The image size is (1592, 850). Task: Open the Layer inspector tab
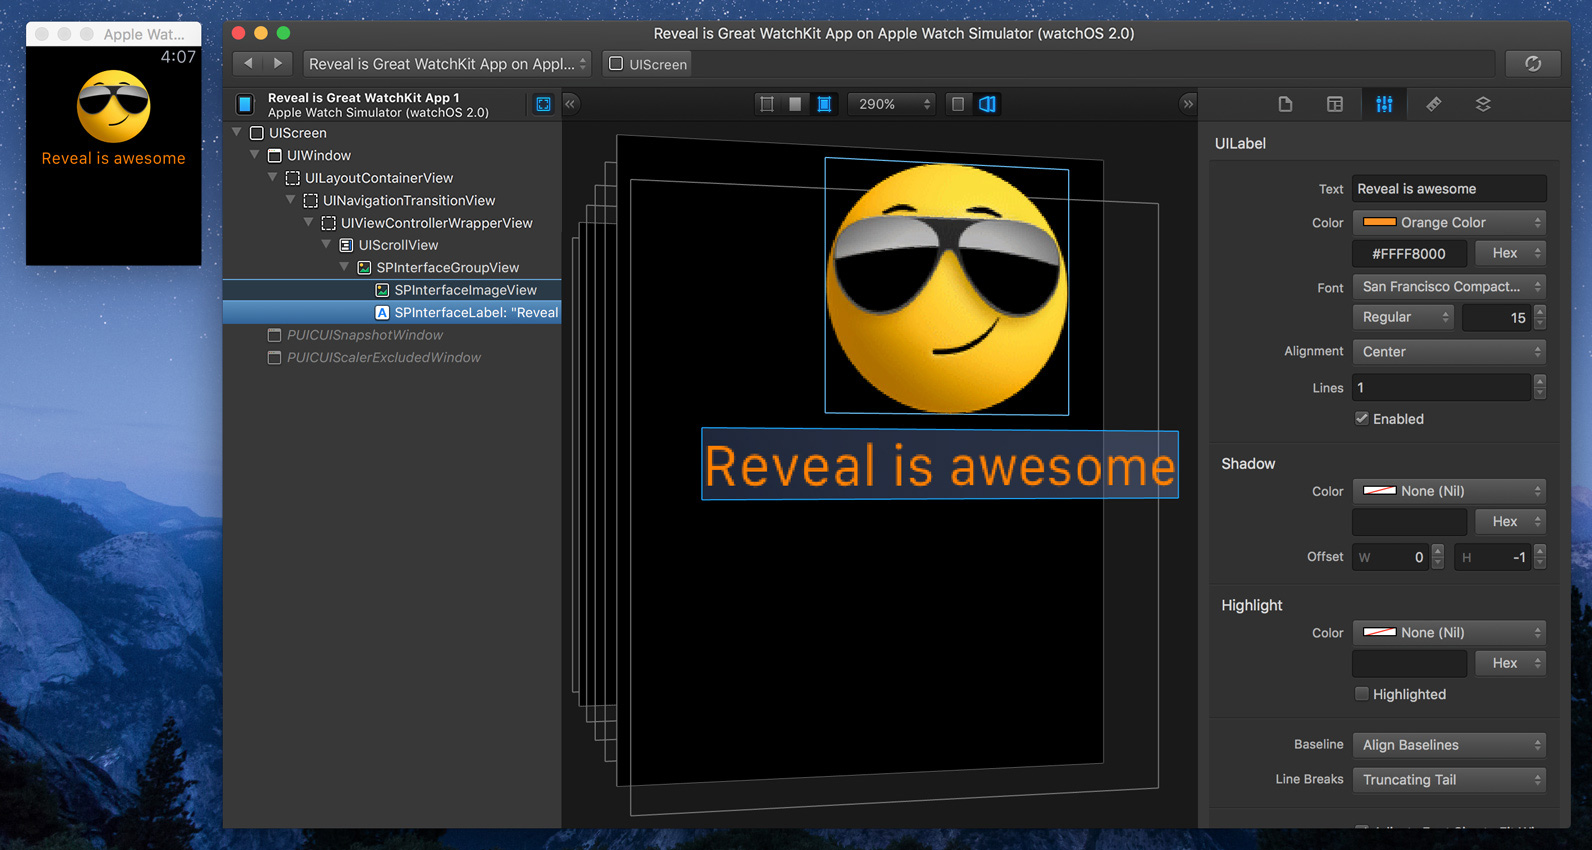click(x=1483, y=104)
